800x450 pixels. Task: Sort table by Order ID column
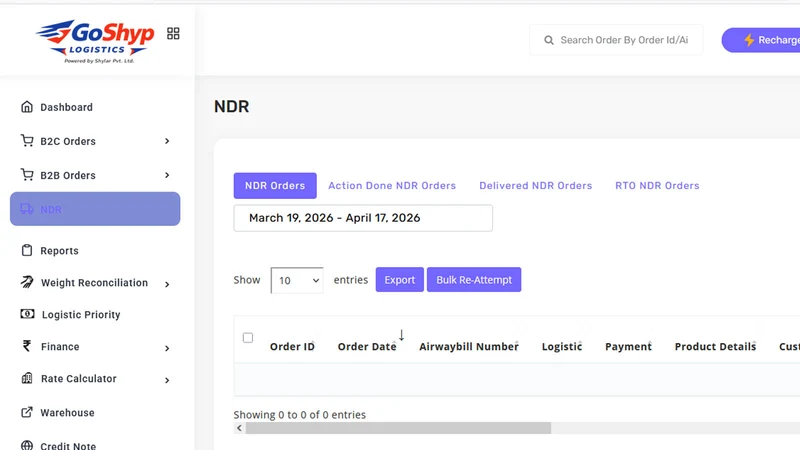pyautogui.click(x=292, y=346)
